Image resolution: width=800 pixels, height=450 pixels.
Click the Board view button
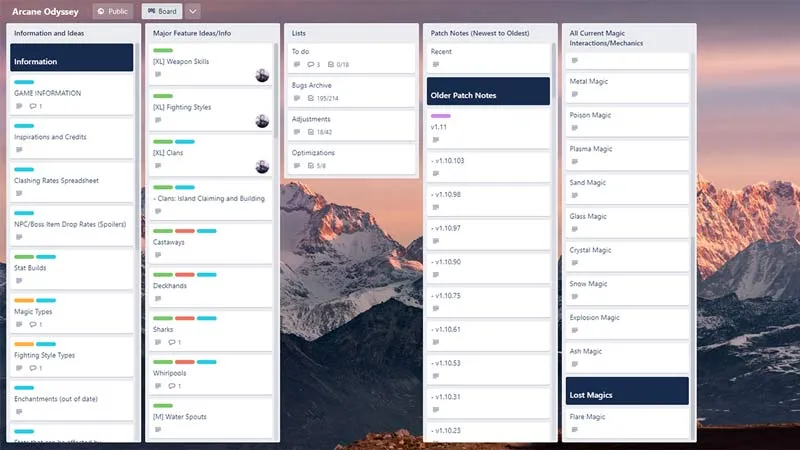(162, 11)
